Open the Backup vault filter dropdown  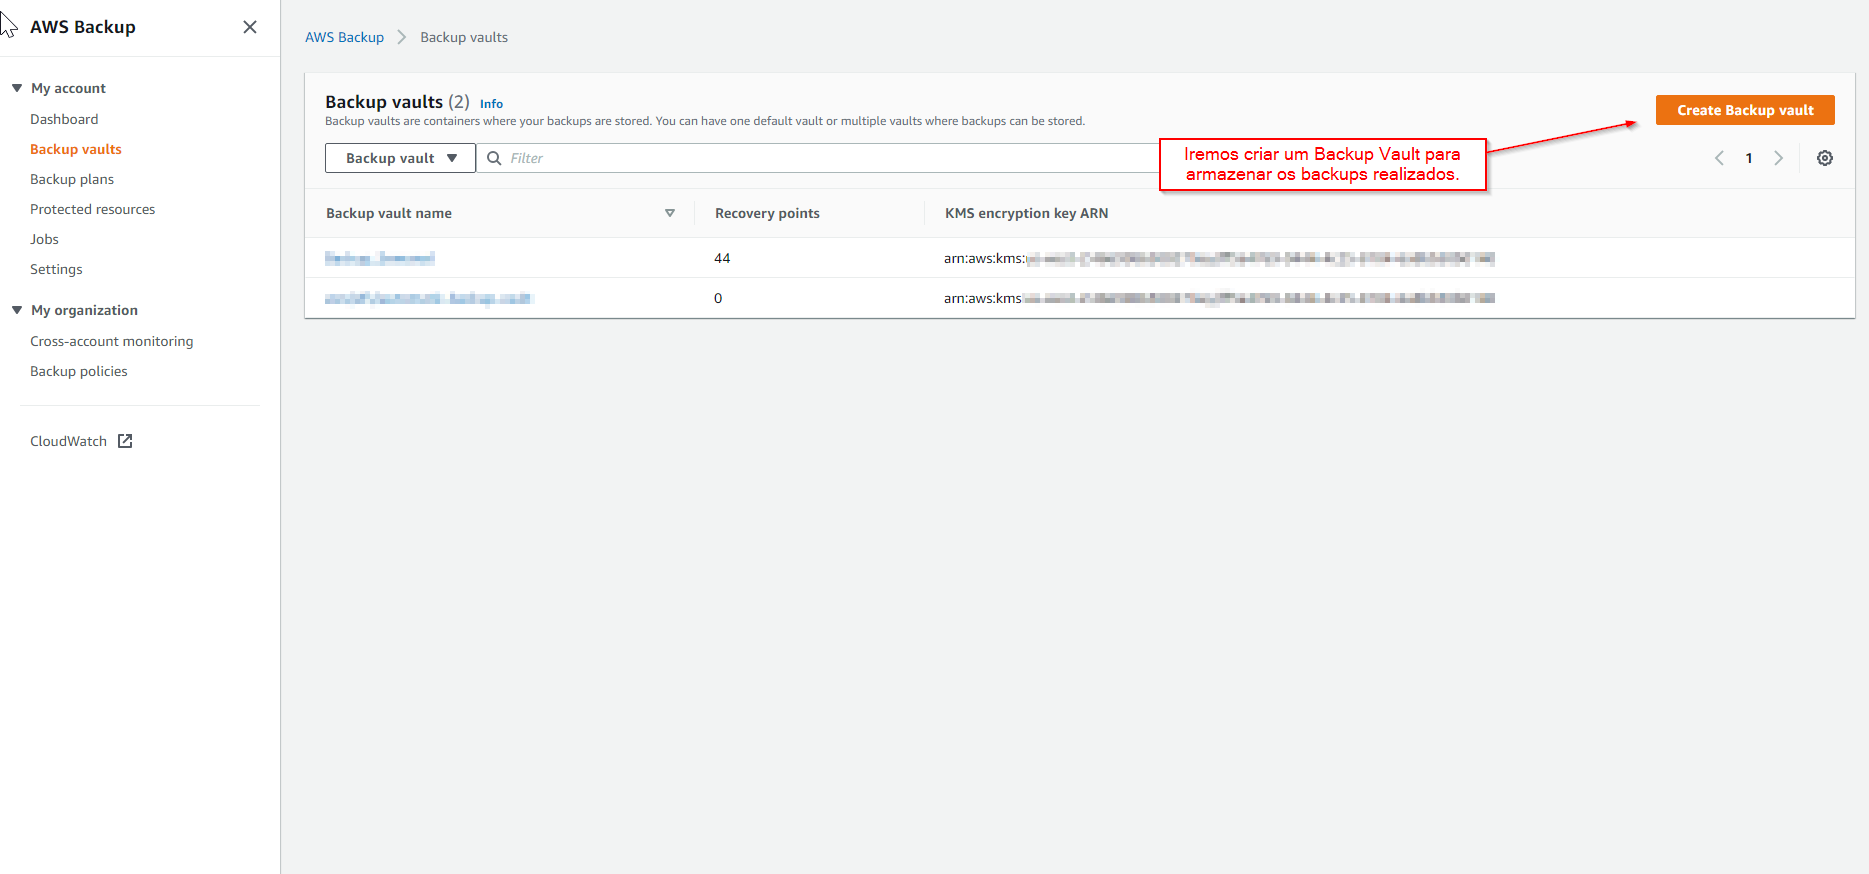(x=400, y=158)
